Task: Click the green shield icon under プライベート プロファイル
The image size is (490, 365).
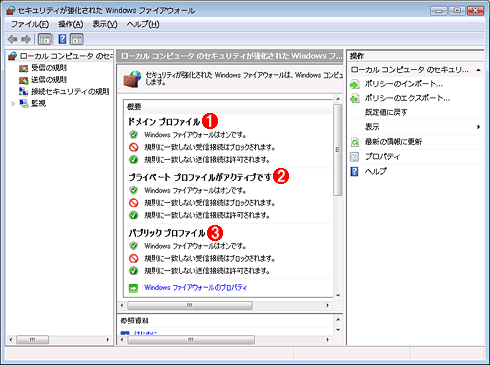Action: pyautogui.click(x=134, y=190)
